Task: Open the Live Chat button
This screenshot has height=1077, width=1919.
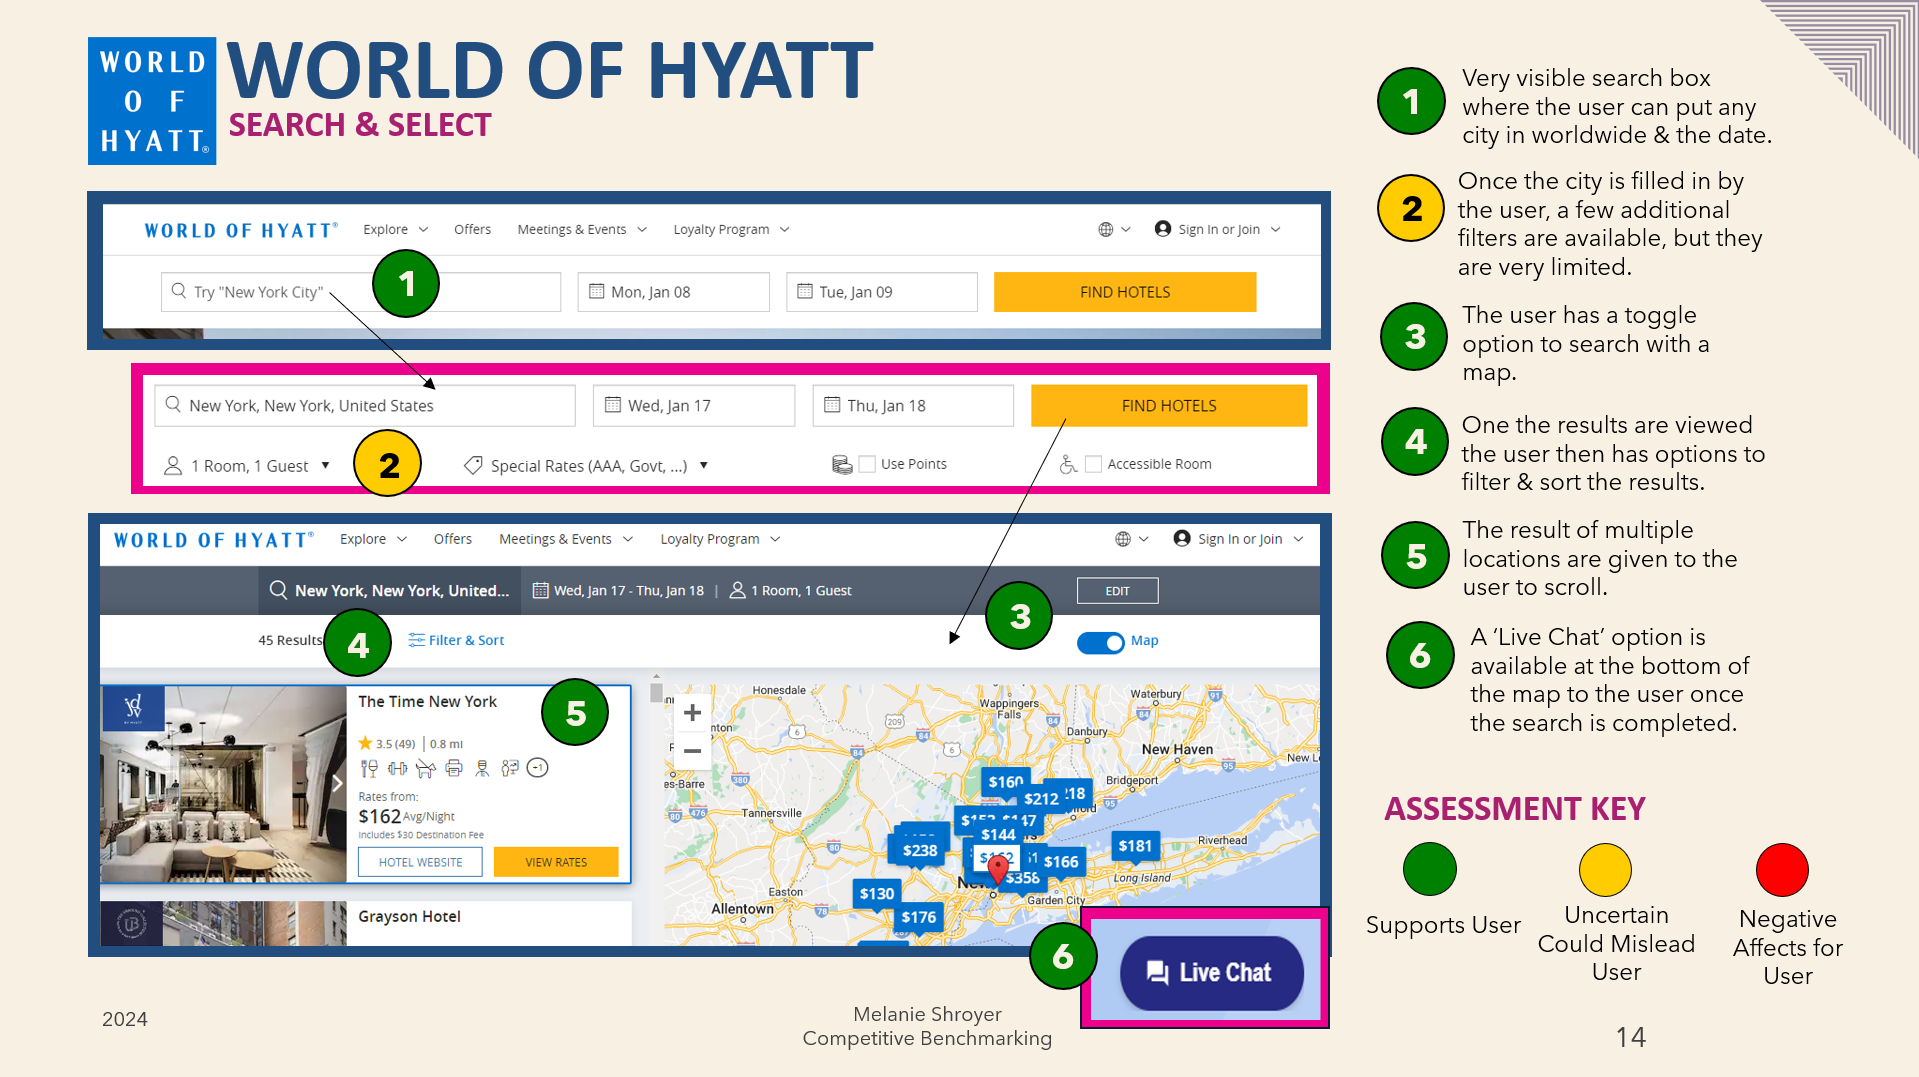Action: [1211, 972]
